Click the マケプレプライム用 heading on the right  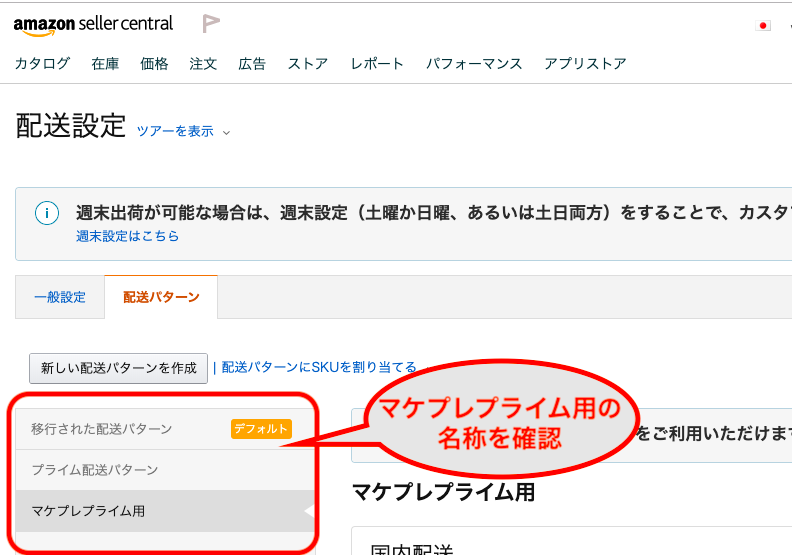click(443, 491)
